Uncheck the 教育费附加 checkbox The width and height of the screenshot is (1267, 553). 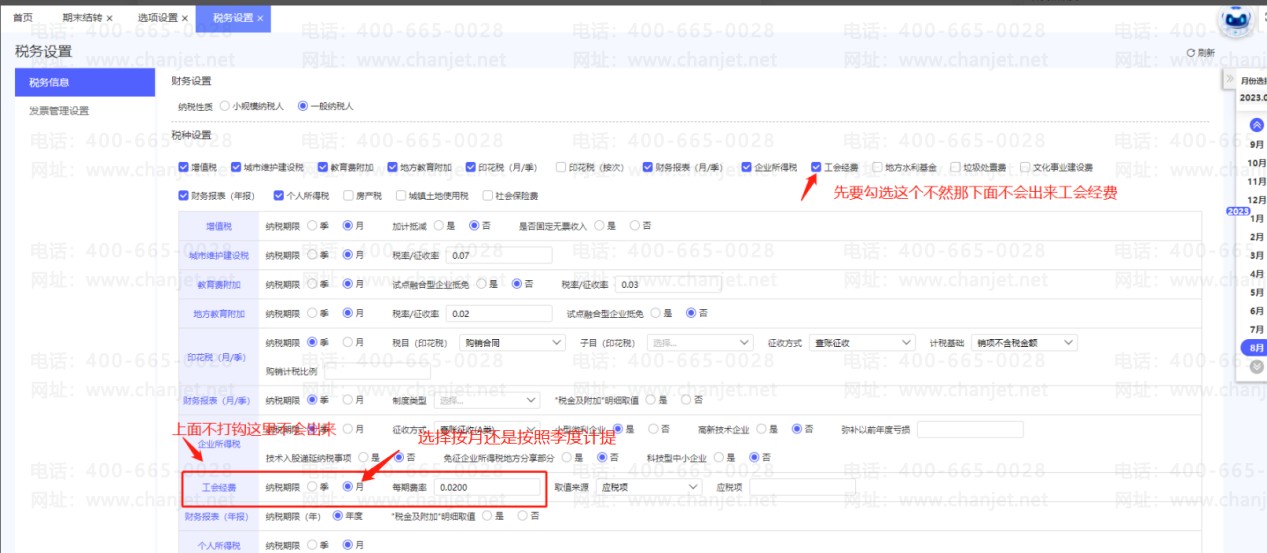pyautogui.click(x=323, y=167)
